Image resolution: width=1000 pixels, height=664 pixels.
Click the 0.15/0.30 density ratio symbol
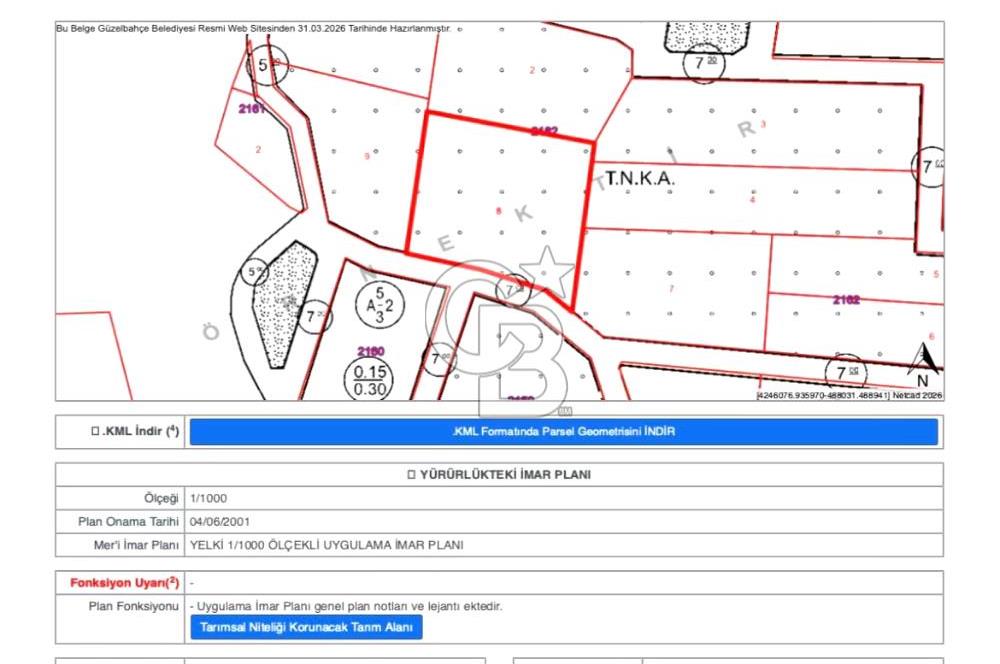[x=370, y=382]
